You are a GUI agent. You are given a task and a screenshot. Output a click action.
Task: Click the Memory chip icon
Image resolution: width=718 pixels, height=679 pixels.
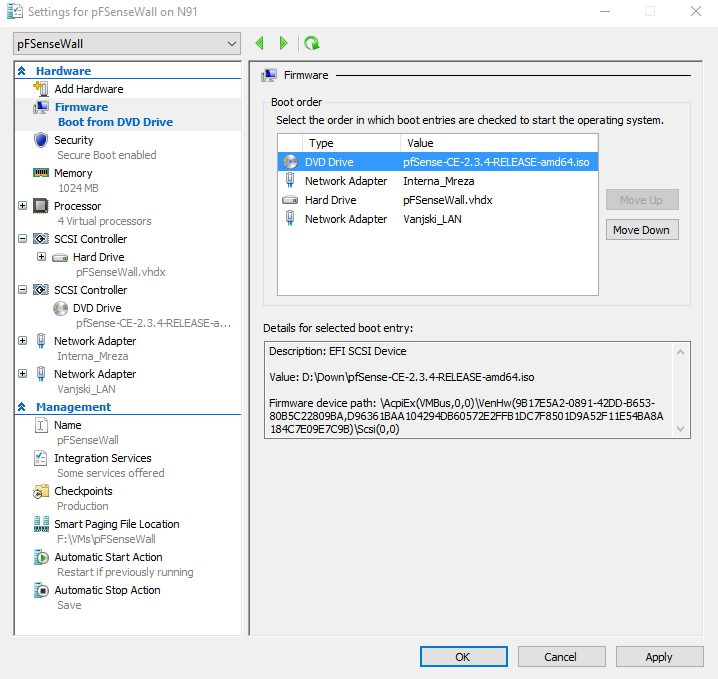click(x=41, y=173)
